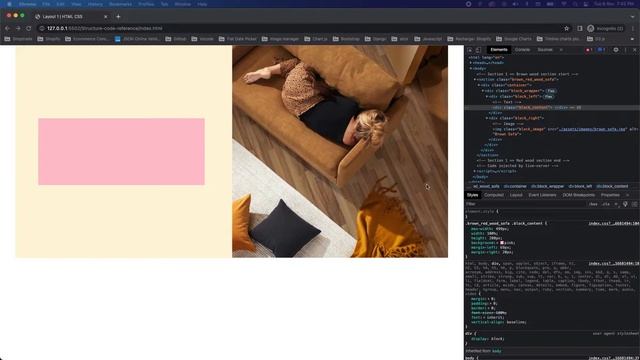Expand the head element node
This screenshot has height=360, width=640.
point(471,63)
